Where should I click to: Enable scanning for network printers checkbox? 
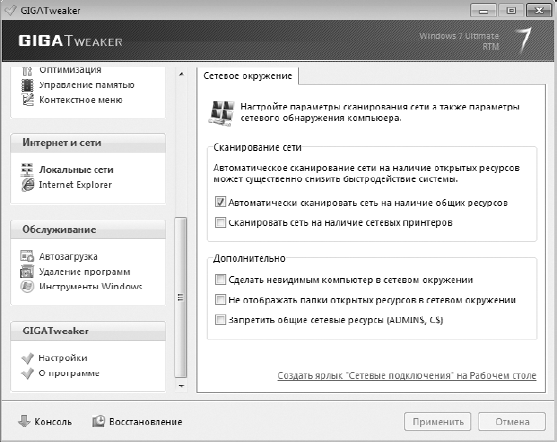[220, 222]
